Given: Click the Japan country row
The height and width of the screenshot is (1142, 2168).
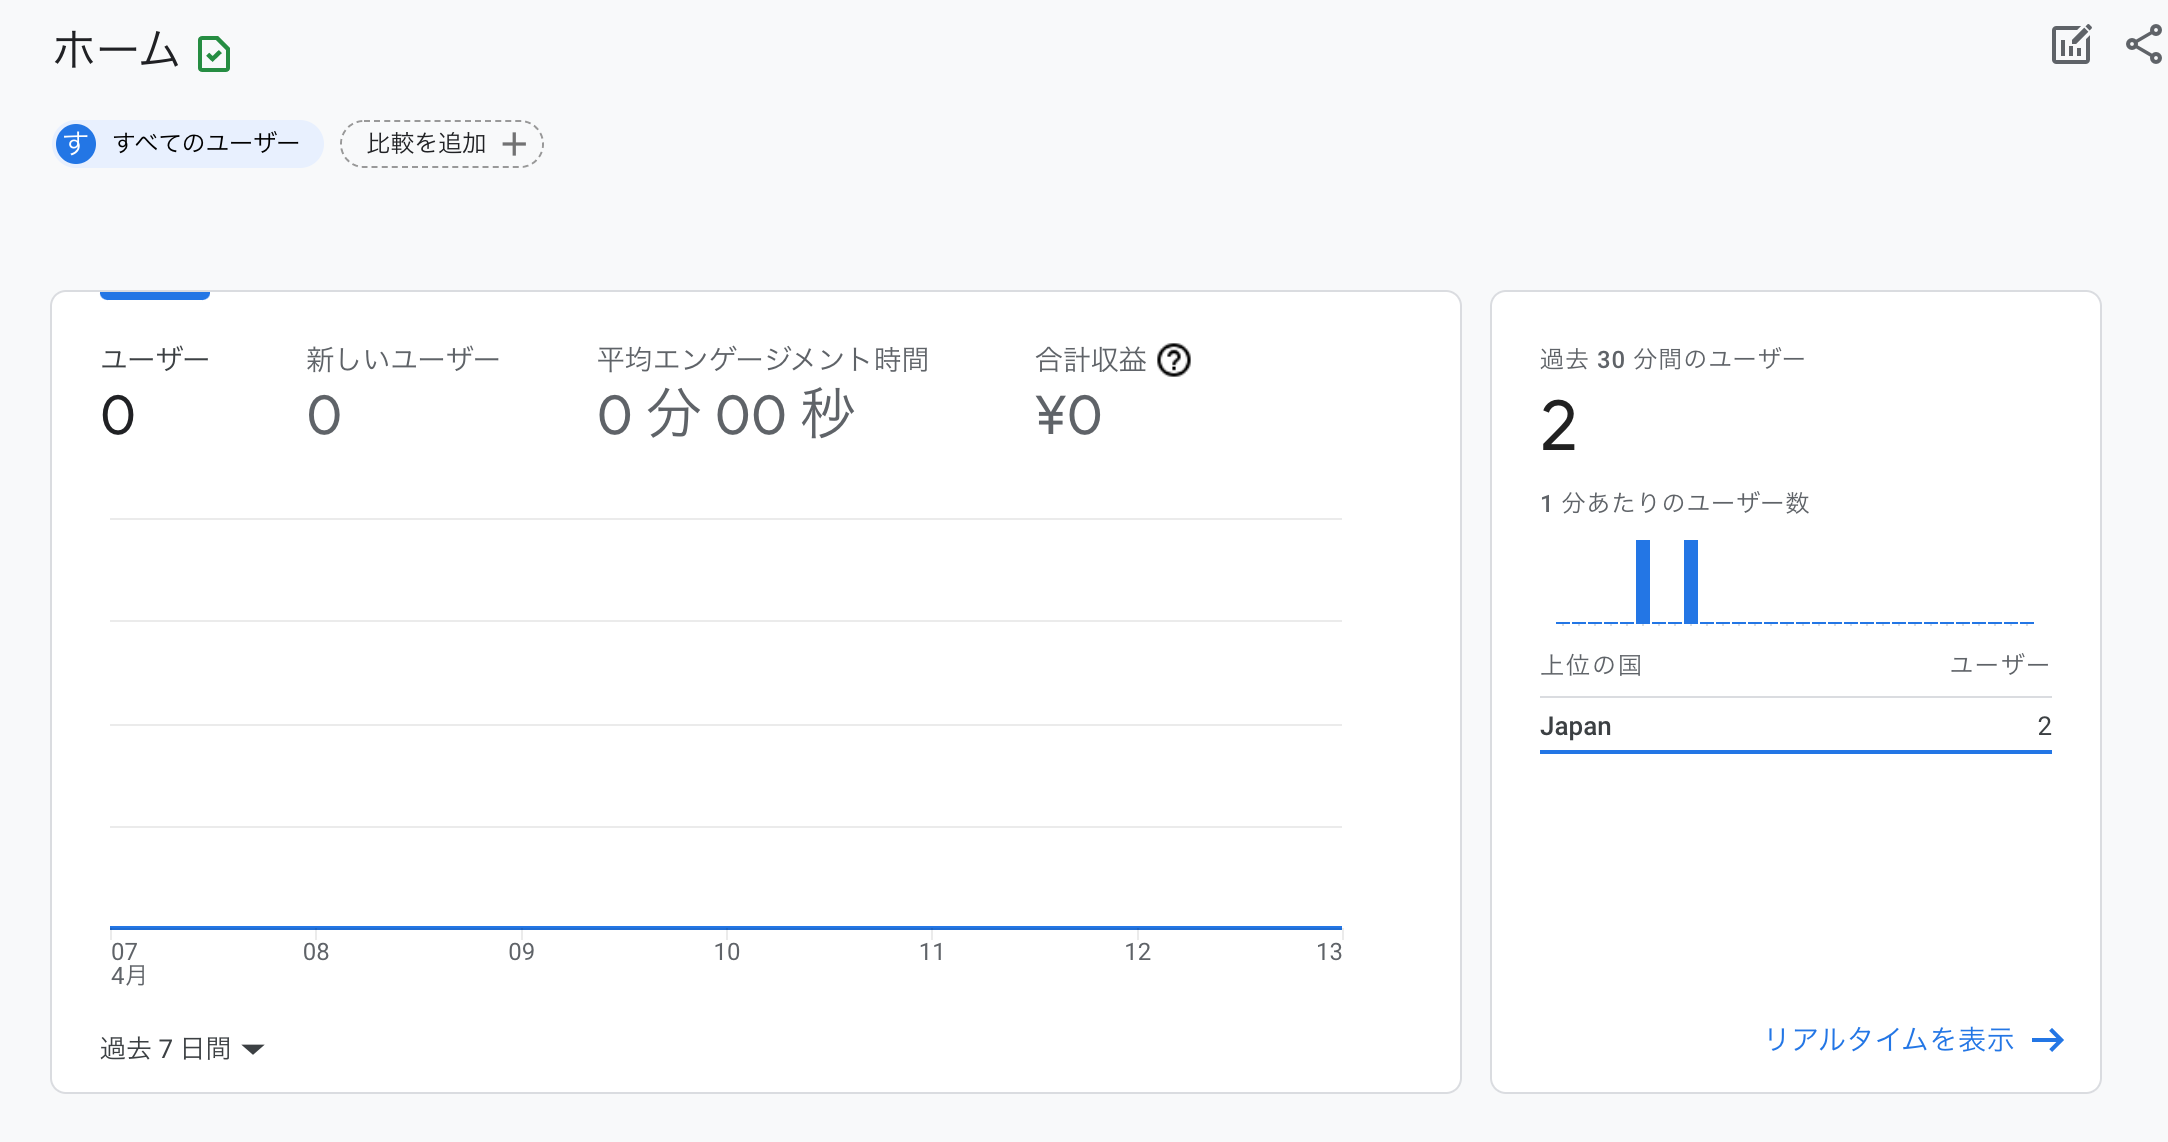Looking at the screenshot, I should pyautogui.click(x=1795, y=726).
